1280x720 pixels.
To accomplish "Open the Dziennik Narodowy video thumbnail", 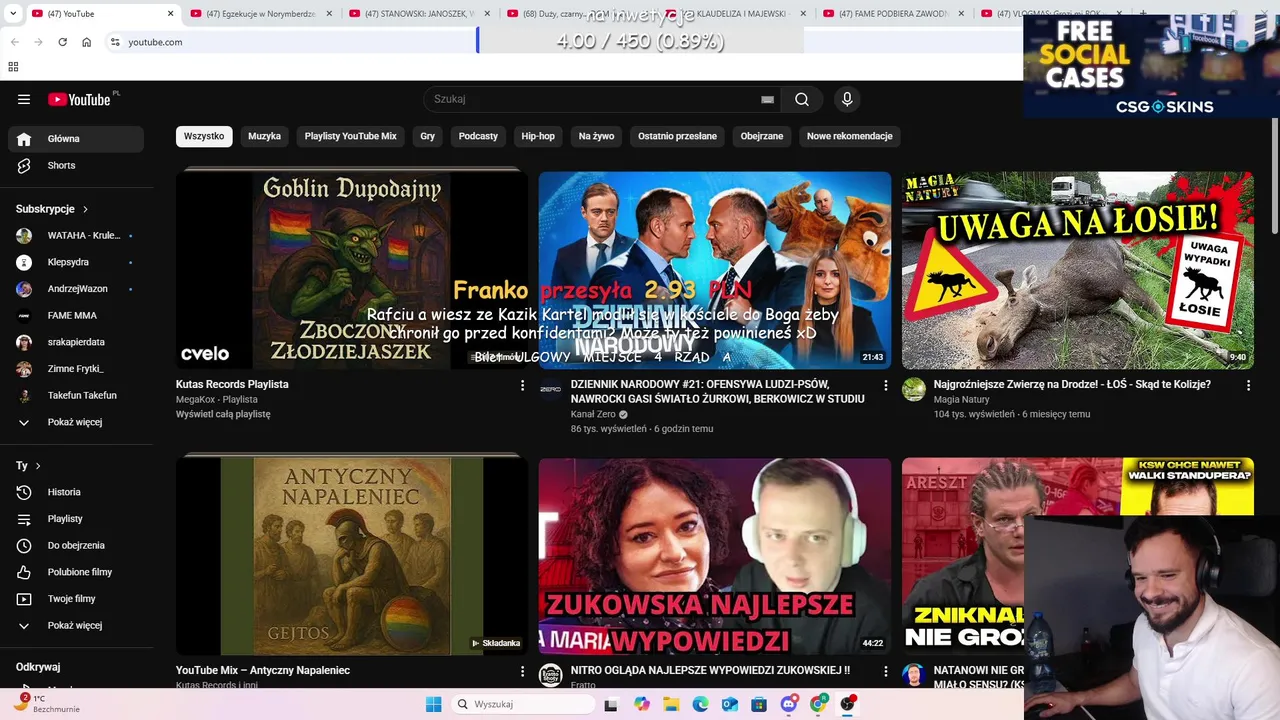I will tap(715, 270).
